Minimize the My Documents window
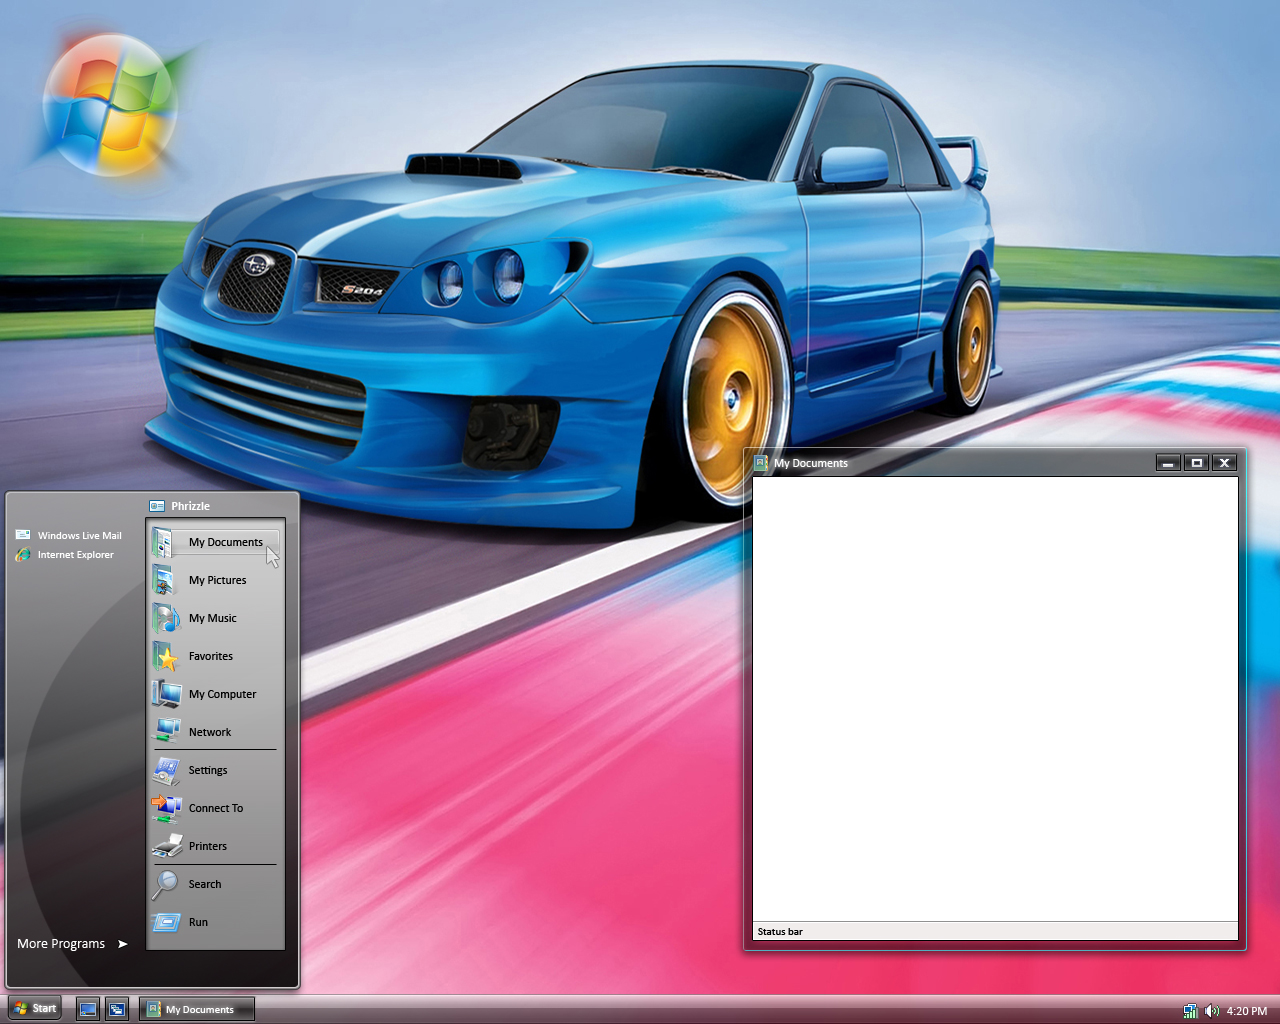 pos(1168,463)
